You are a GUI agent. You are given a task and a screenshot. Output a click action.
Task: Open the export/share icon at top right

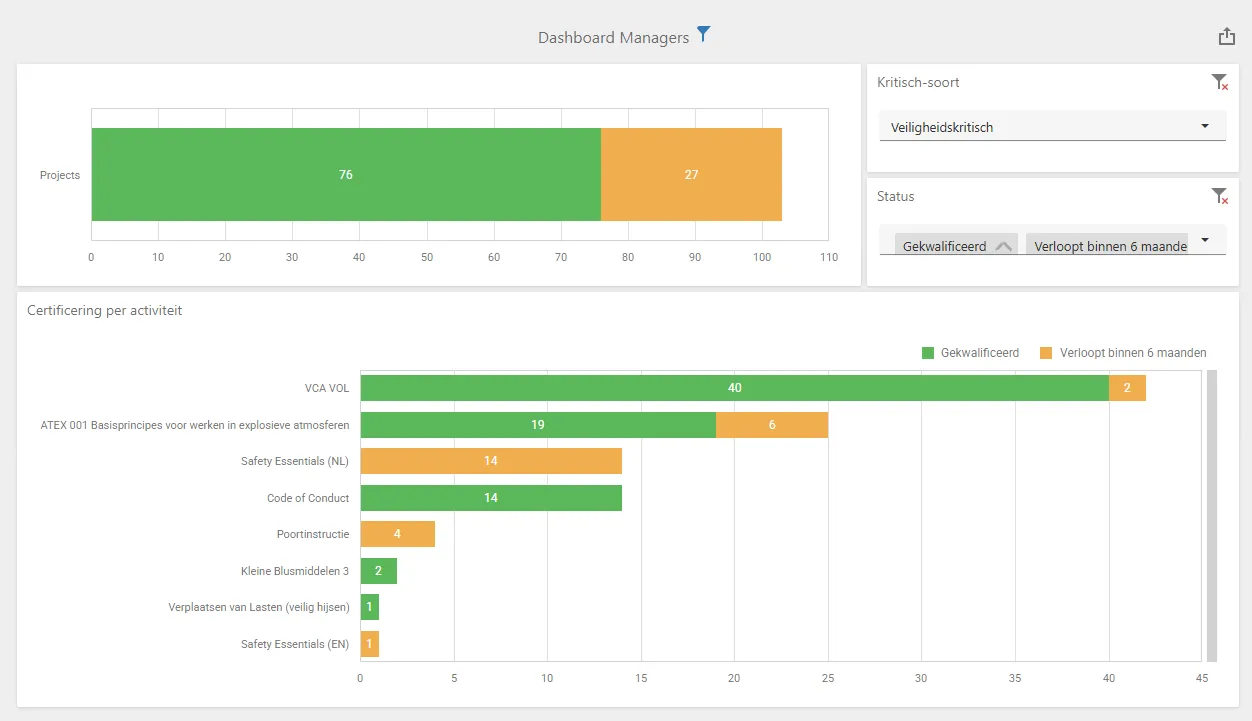(x=1227, y=37)
